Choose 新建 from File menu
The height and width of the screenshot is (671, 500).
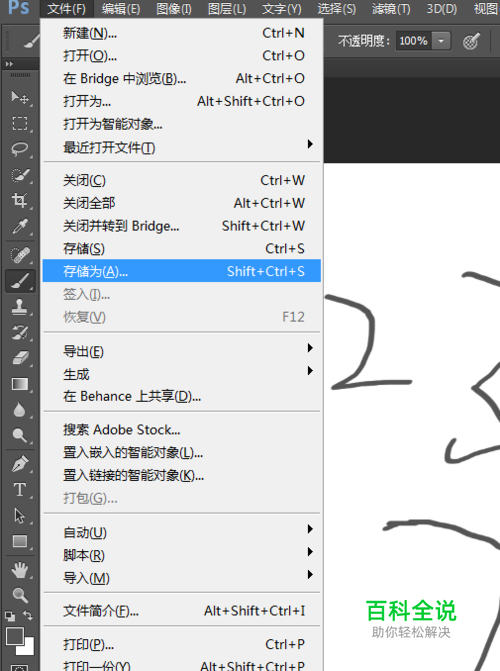pyautogui.click(x=182, y=33)
